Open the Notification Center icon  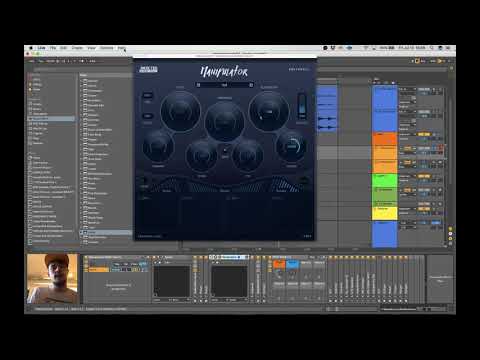tap(449, 48)
